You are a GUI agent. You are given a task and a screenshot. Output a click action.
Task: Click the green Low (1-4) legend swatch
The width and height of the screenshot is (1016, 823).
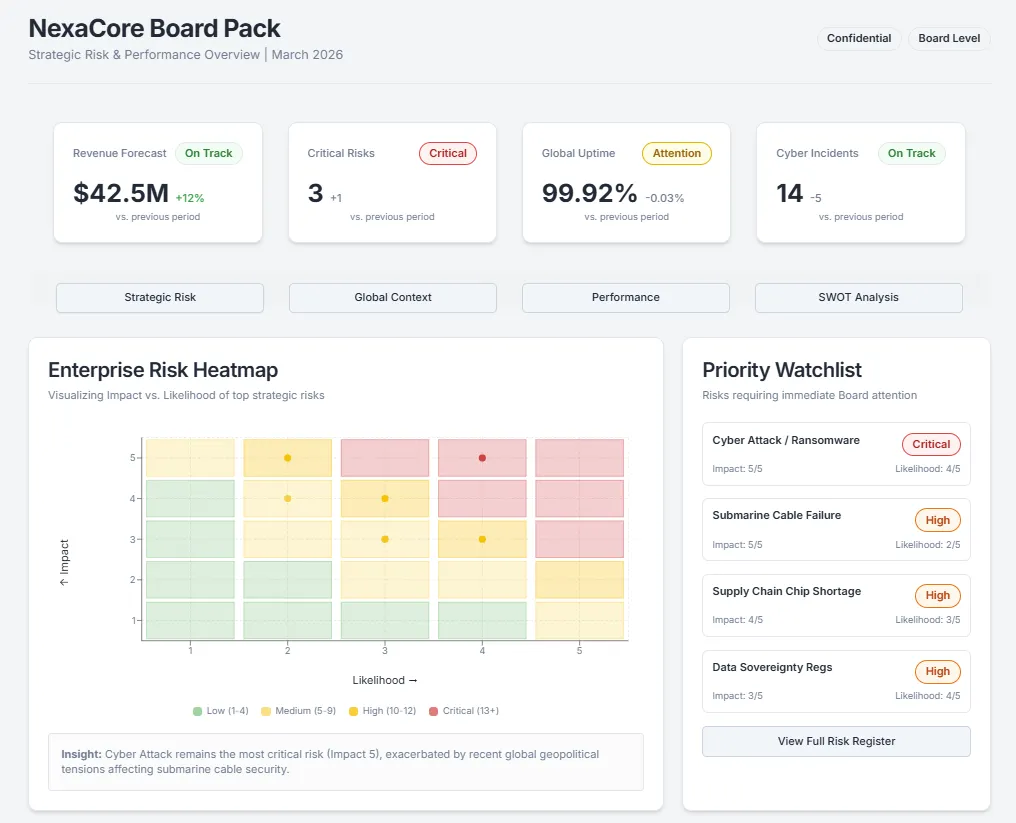pyautogui.click(x=198, y=712)
